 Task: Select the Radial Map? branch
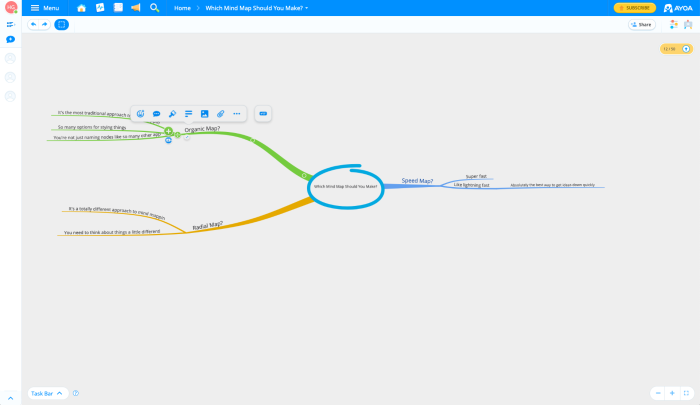(208, 225)
